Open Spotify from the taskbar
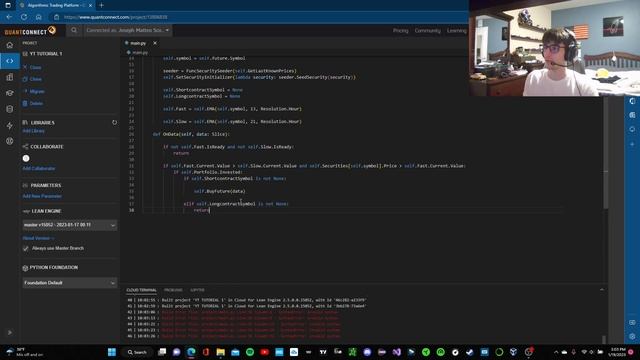640x360 pixels. point(250,352)
